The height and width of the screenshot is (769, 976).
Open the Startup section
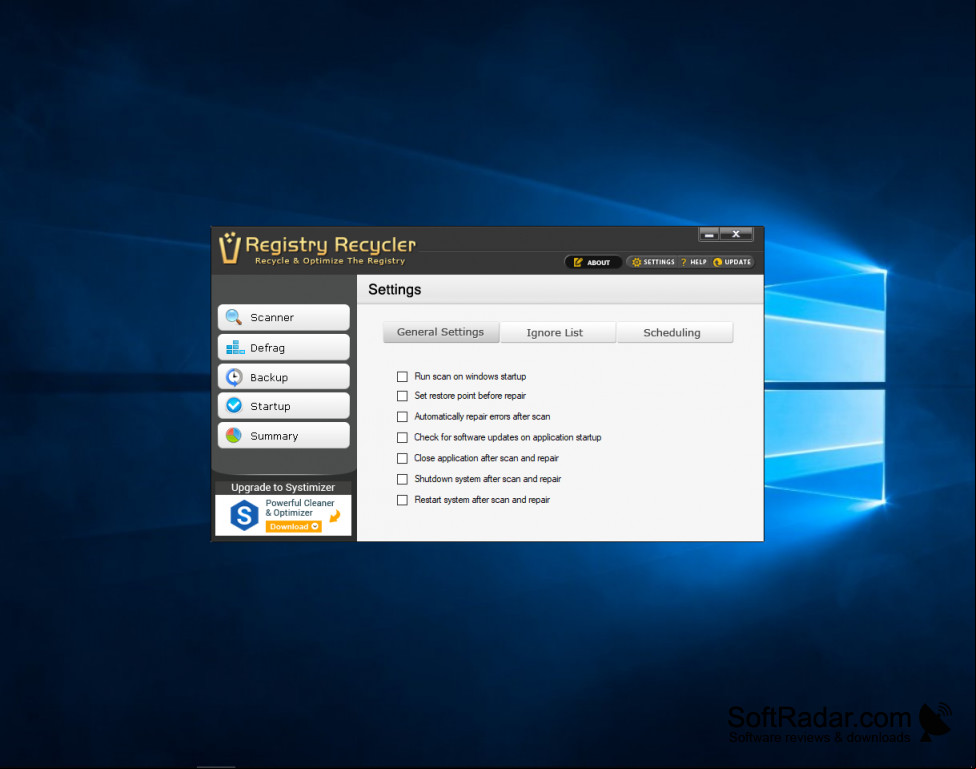[x=283, y=406]
